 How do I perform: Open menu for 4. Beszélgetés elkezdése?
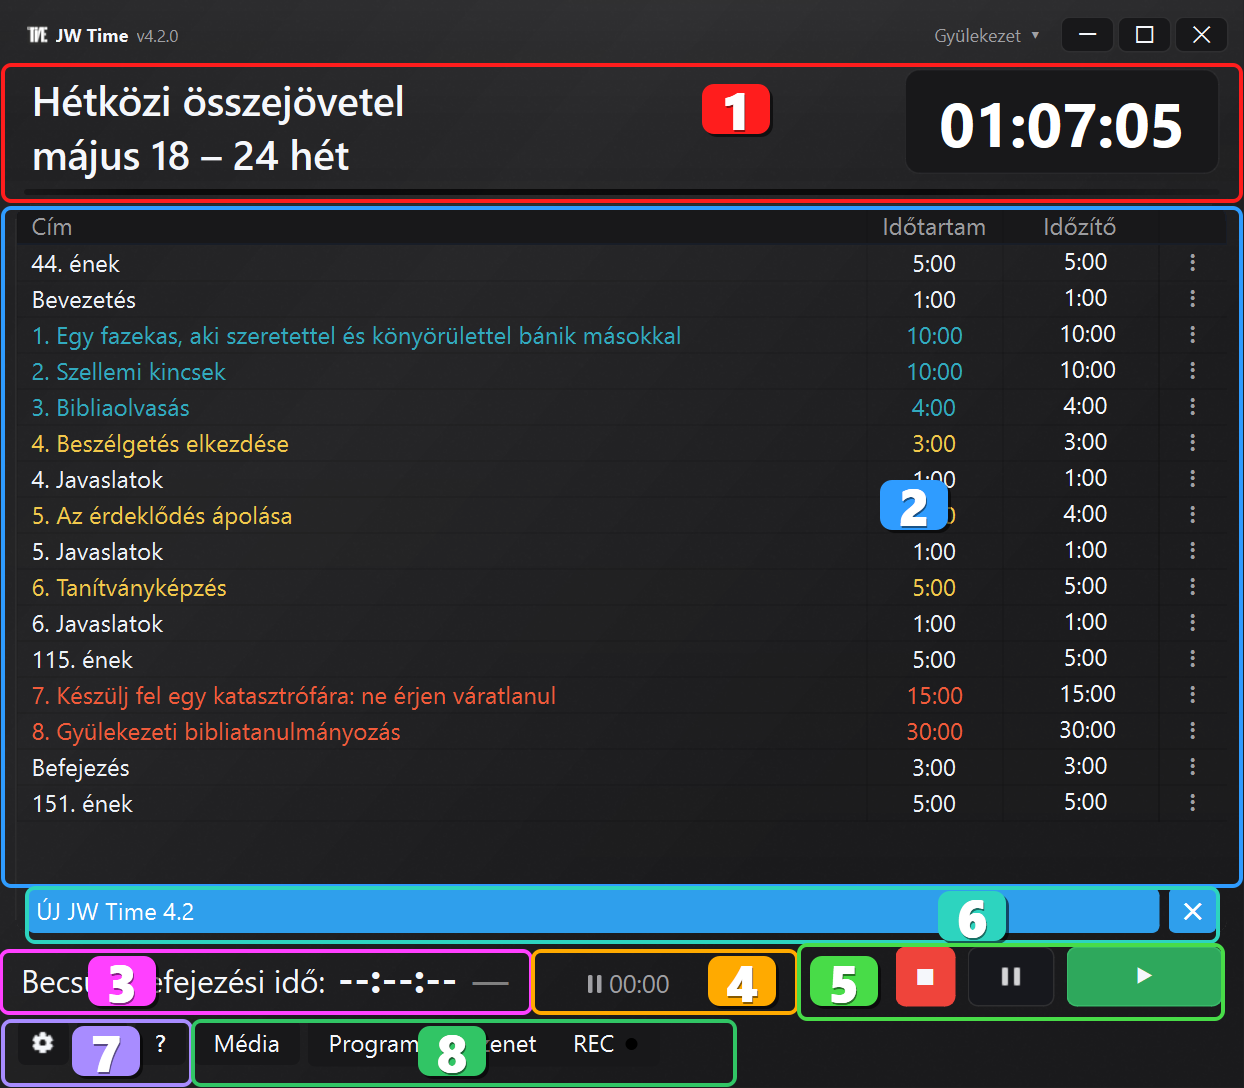(x=1192, y=443)
